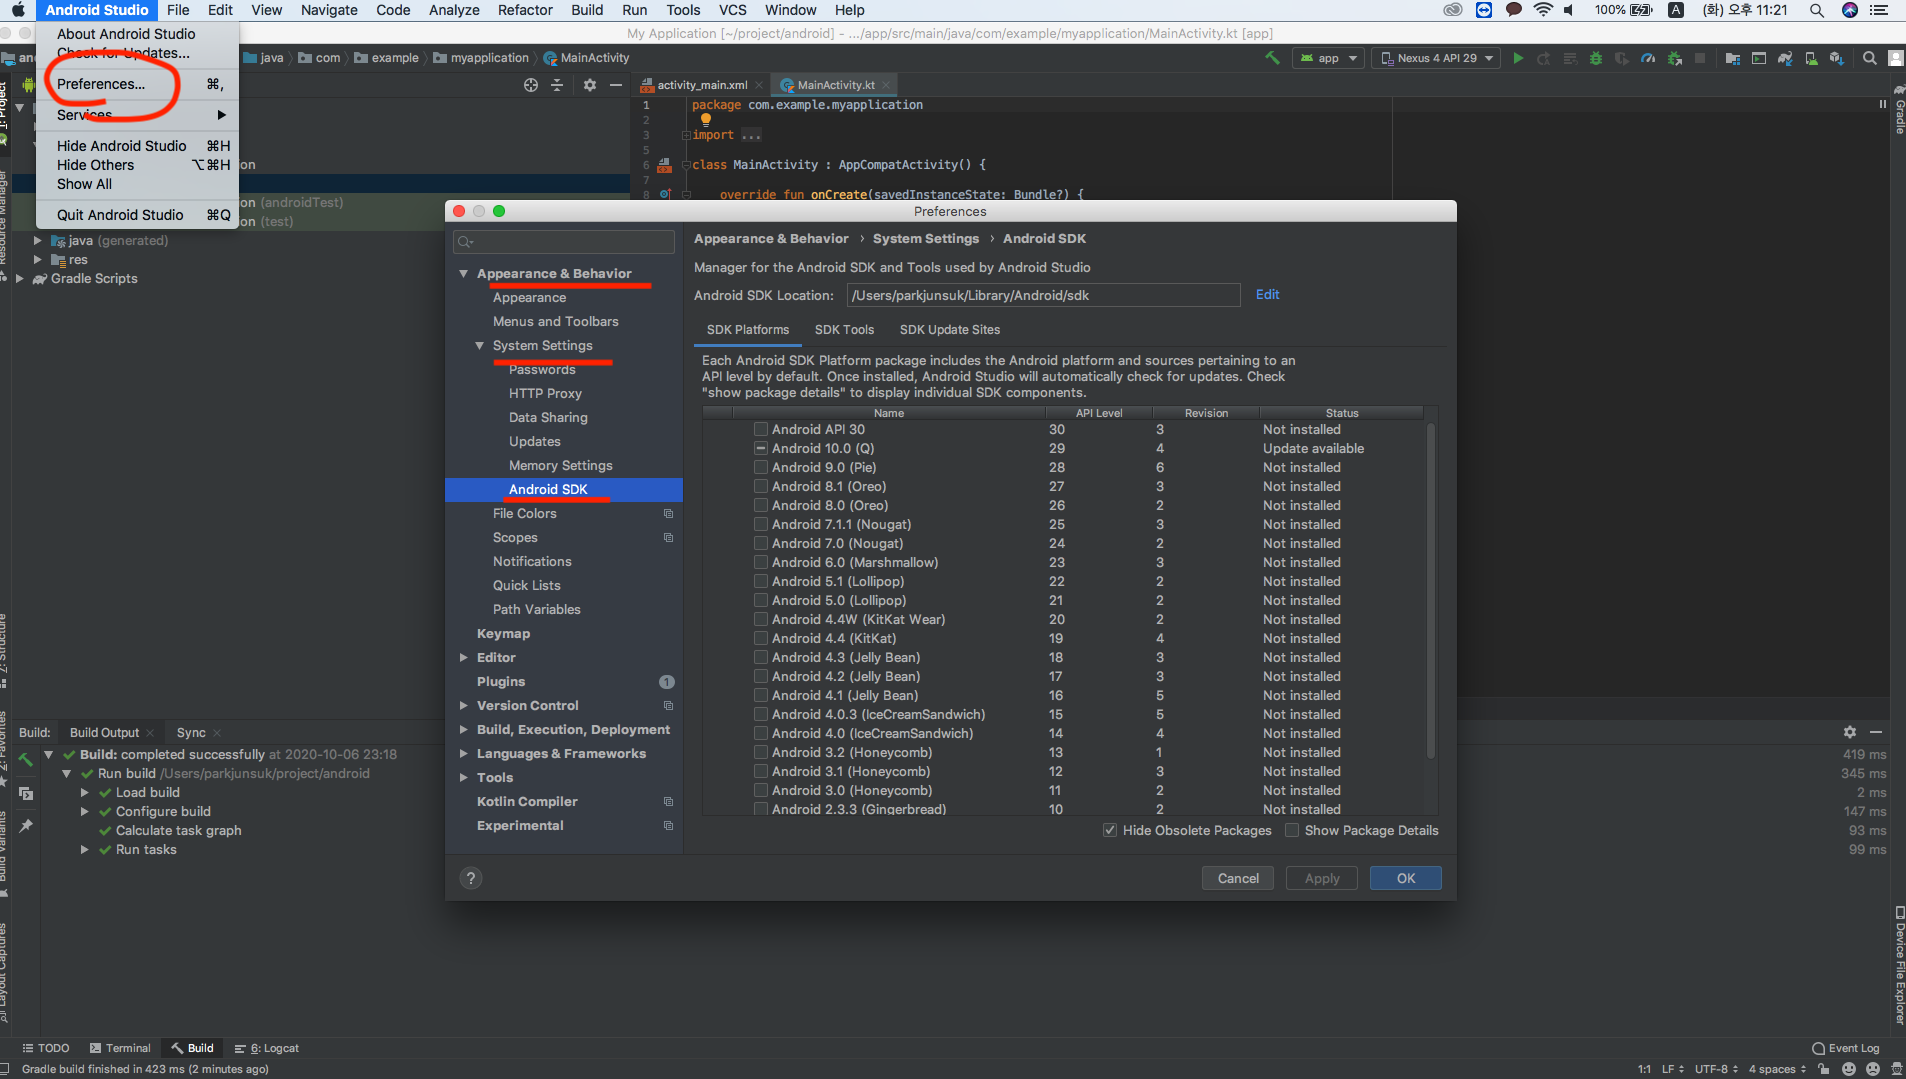Expand Languages & Frameworks node
Viewport: 1906px width, 1079px height.
[x=463, y=753]
